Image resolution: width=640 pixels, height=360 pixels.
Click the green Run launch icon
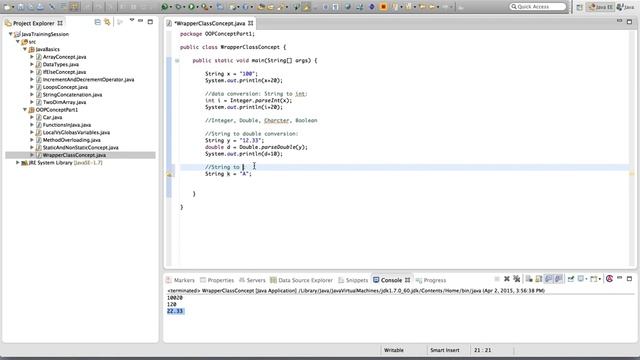tap(191, 7)
